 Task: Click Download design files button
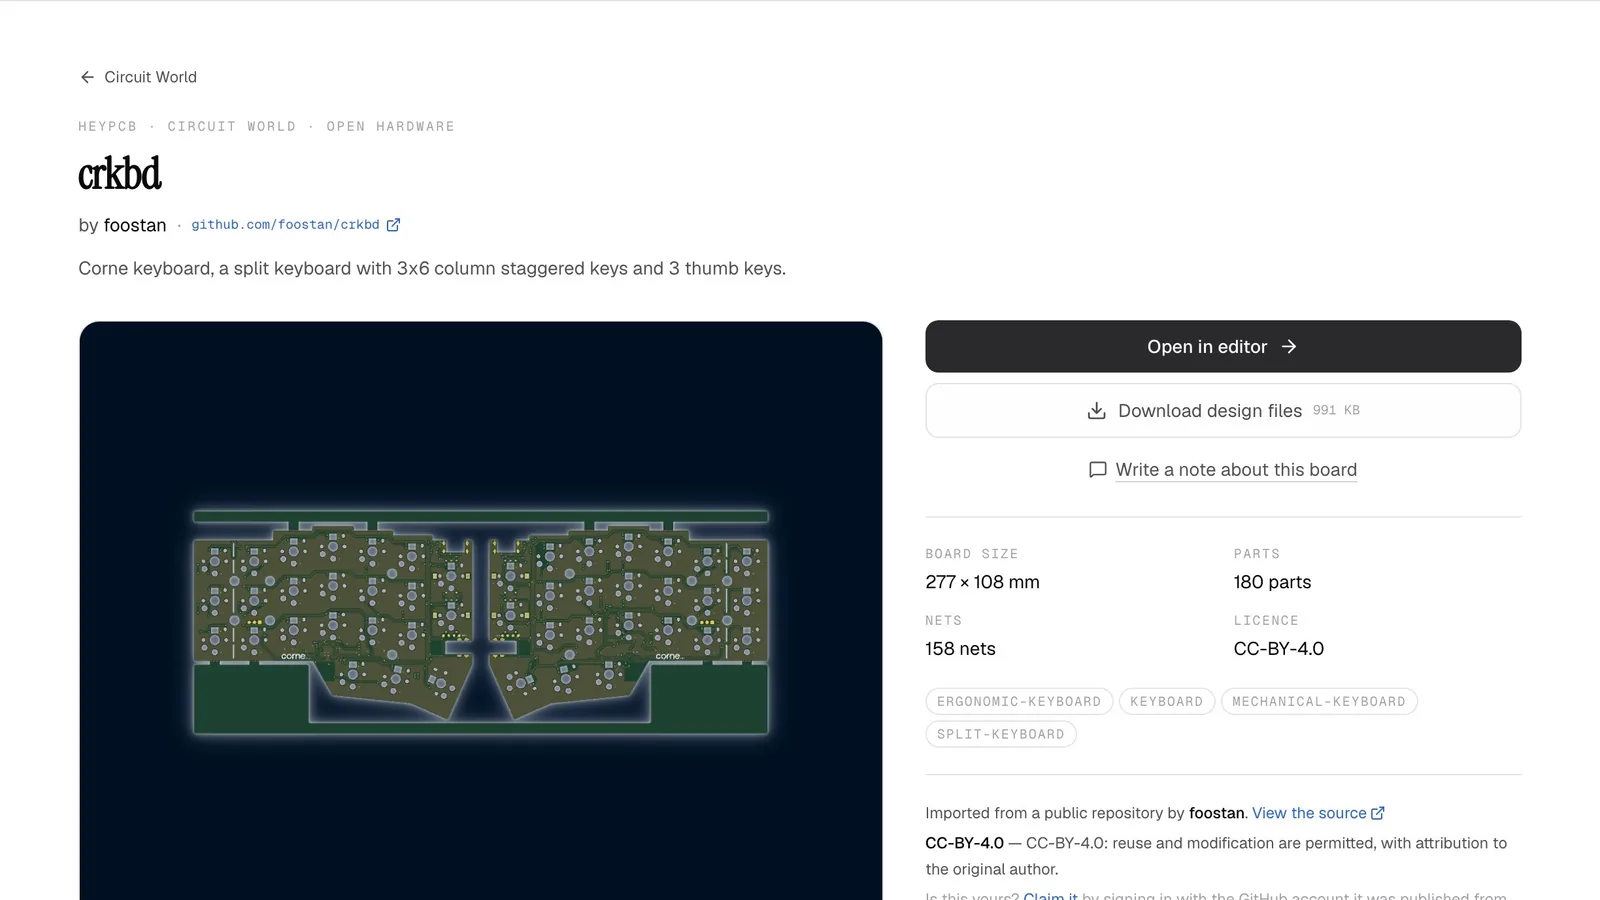(1223, 411)
